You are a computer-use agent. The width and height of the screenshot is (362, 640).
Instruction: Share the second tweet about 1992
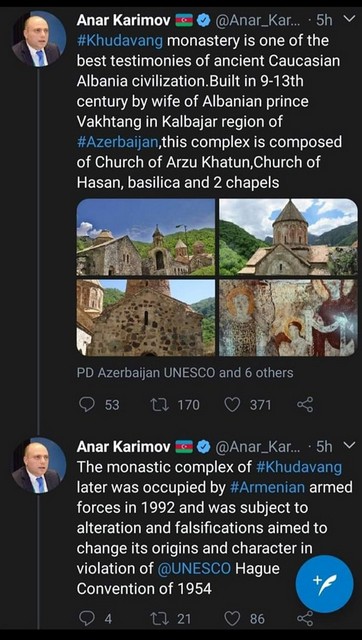[305, 619]
